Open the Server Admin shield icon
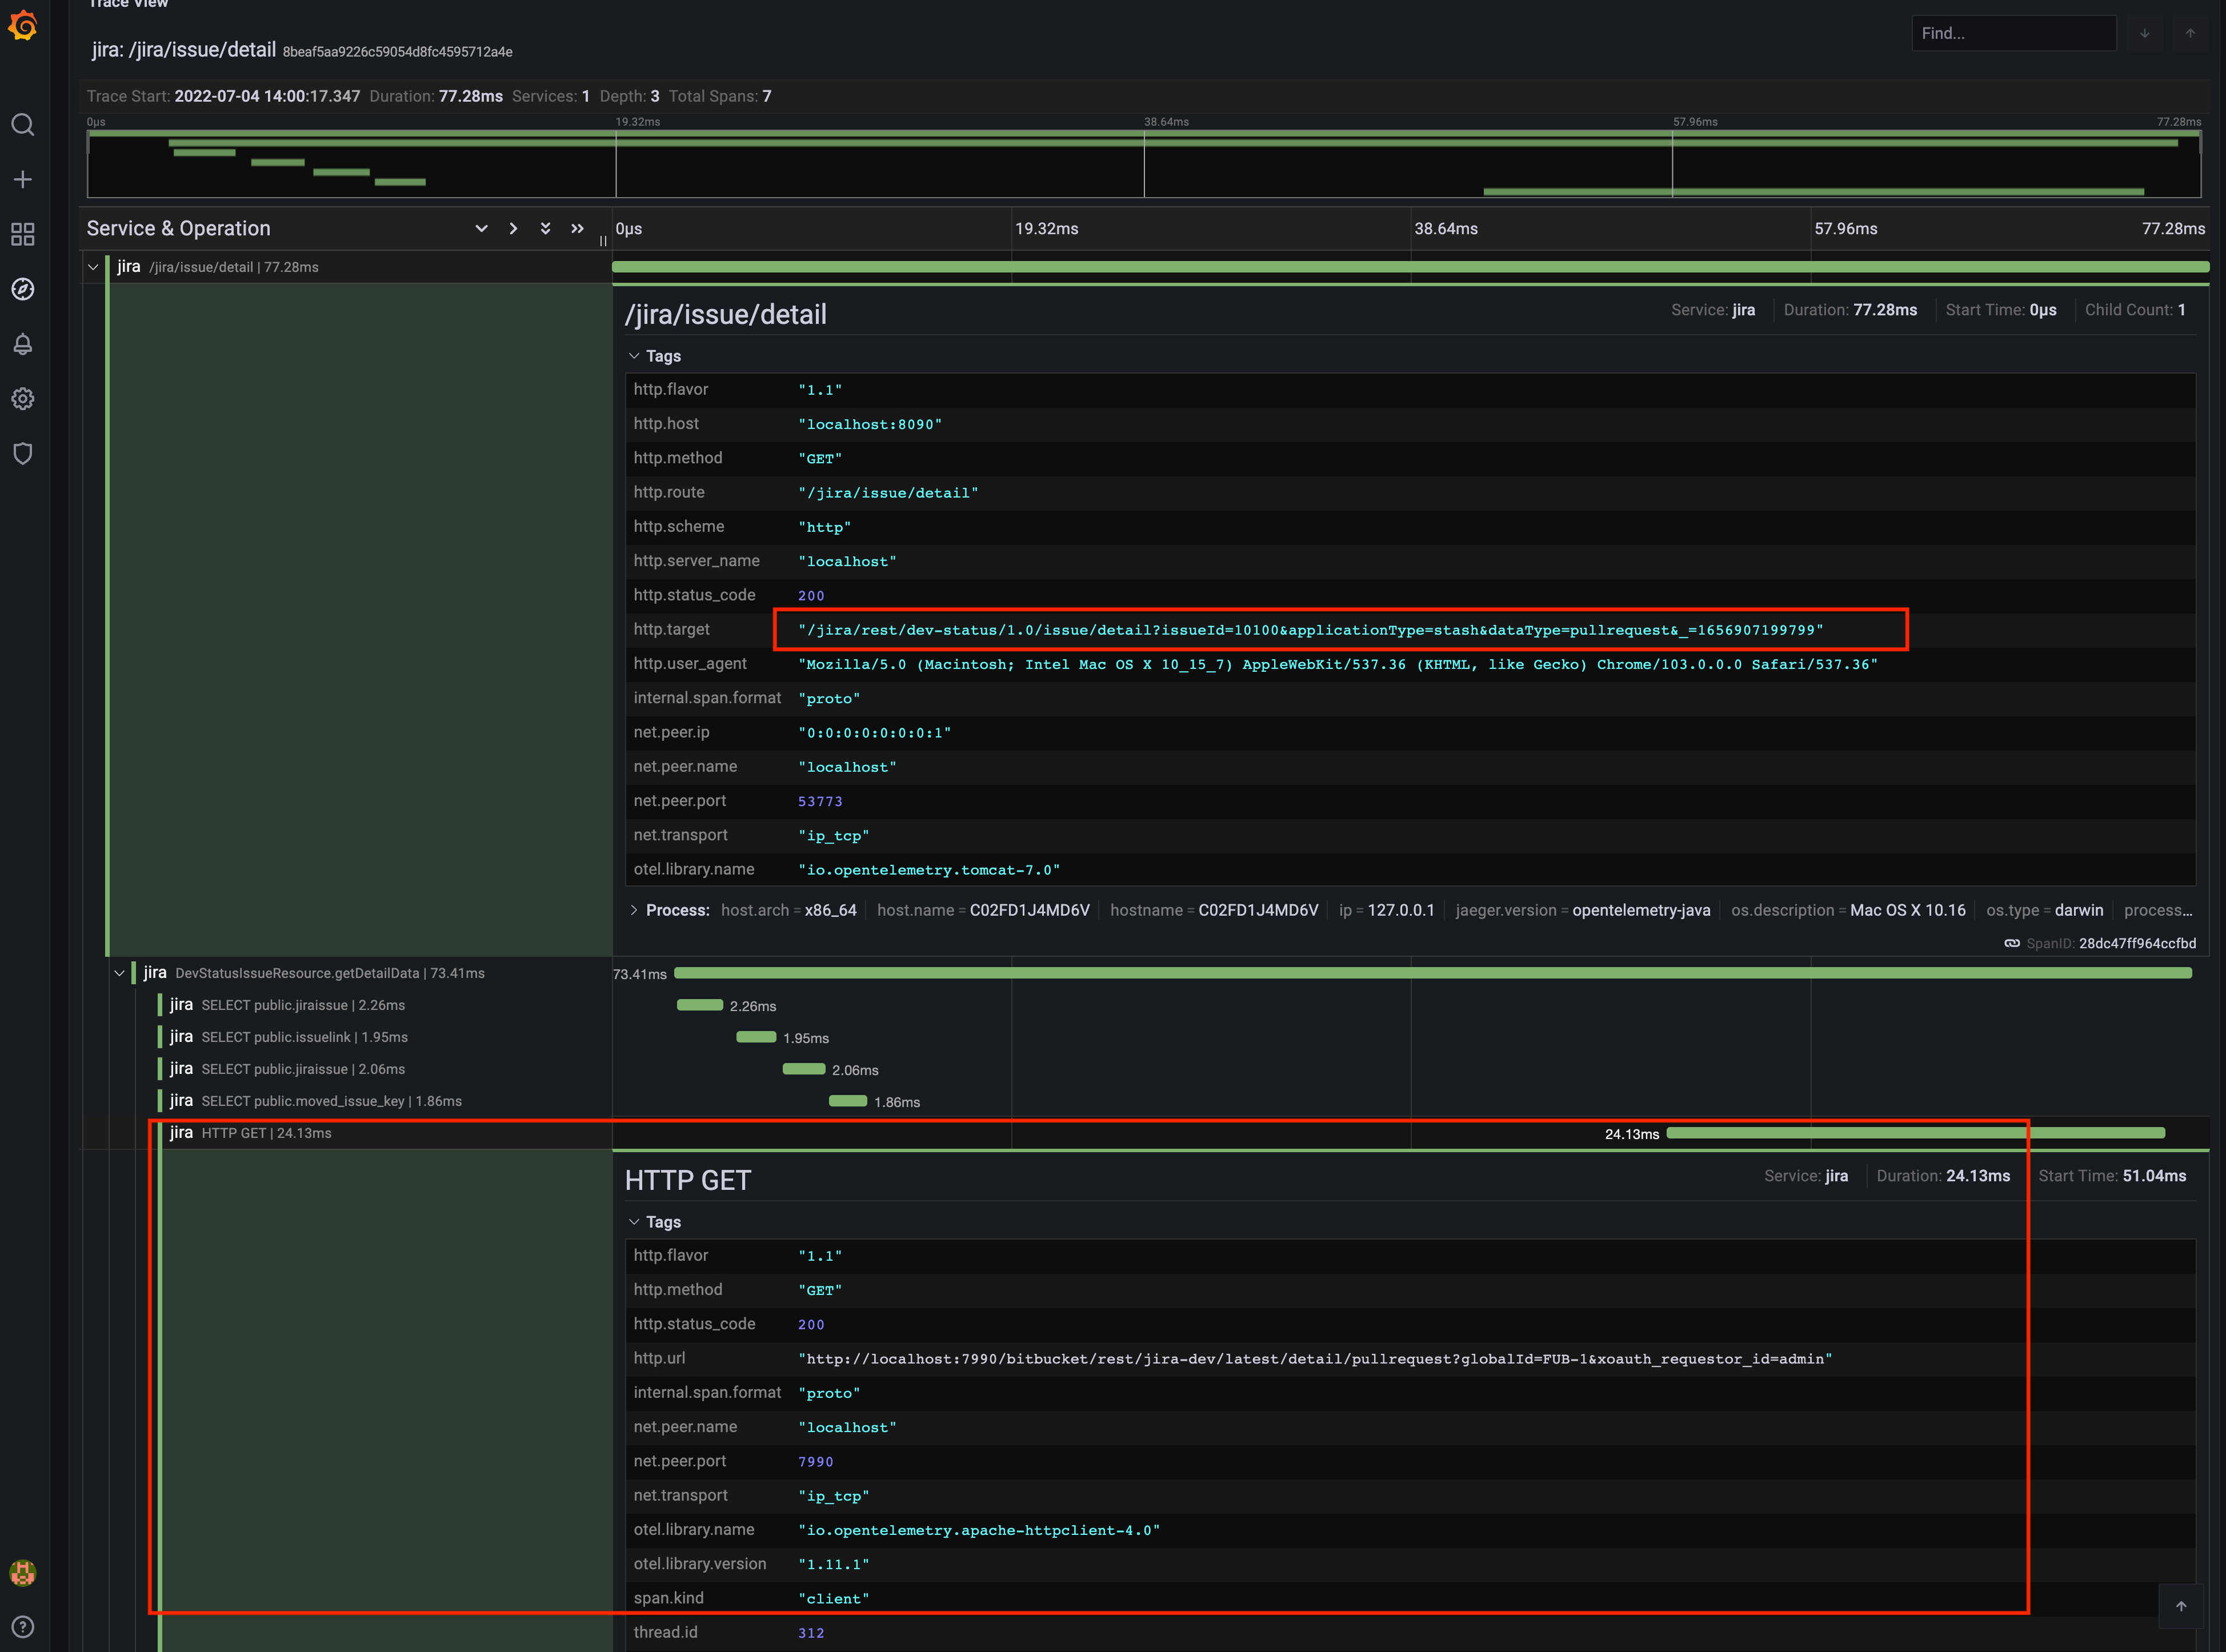This screenshot has height=1652, width=2226. click(x=23, y=453)
